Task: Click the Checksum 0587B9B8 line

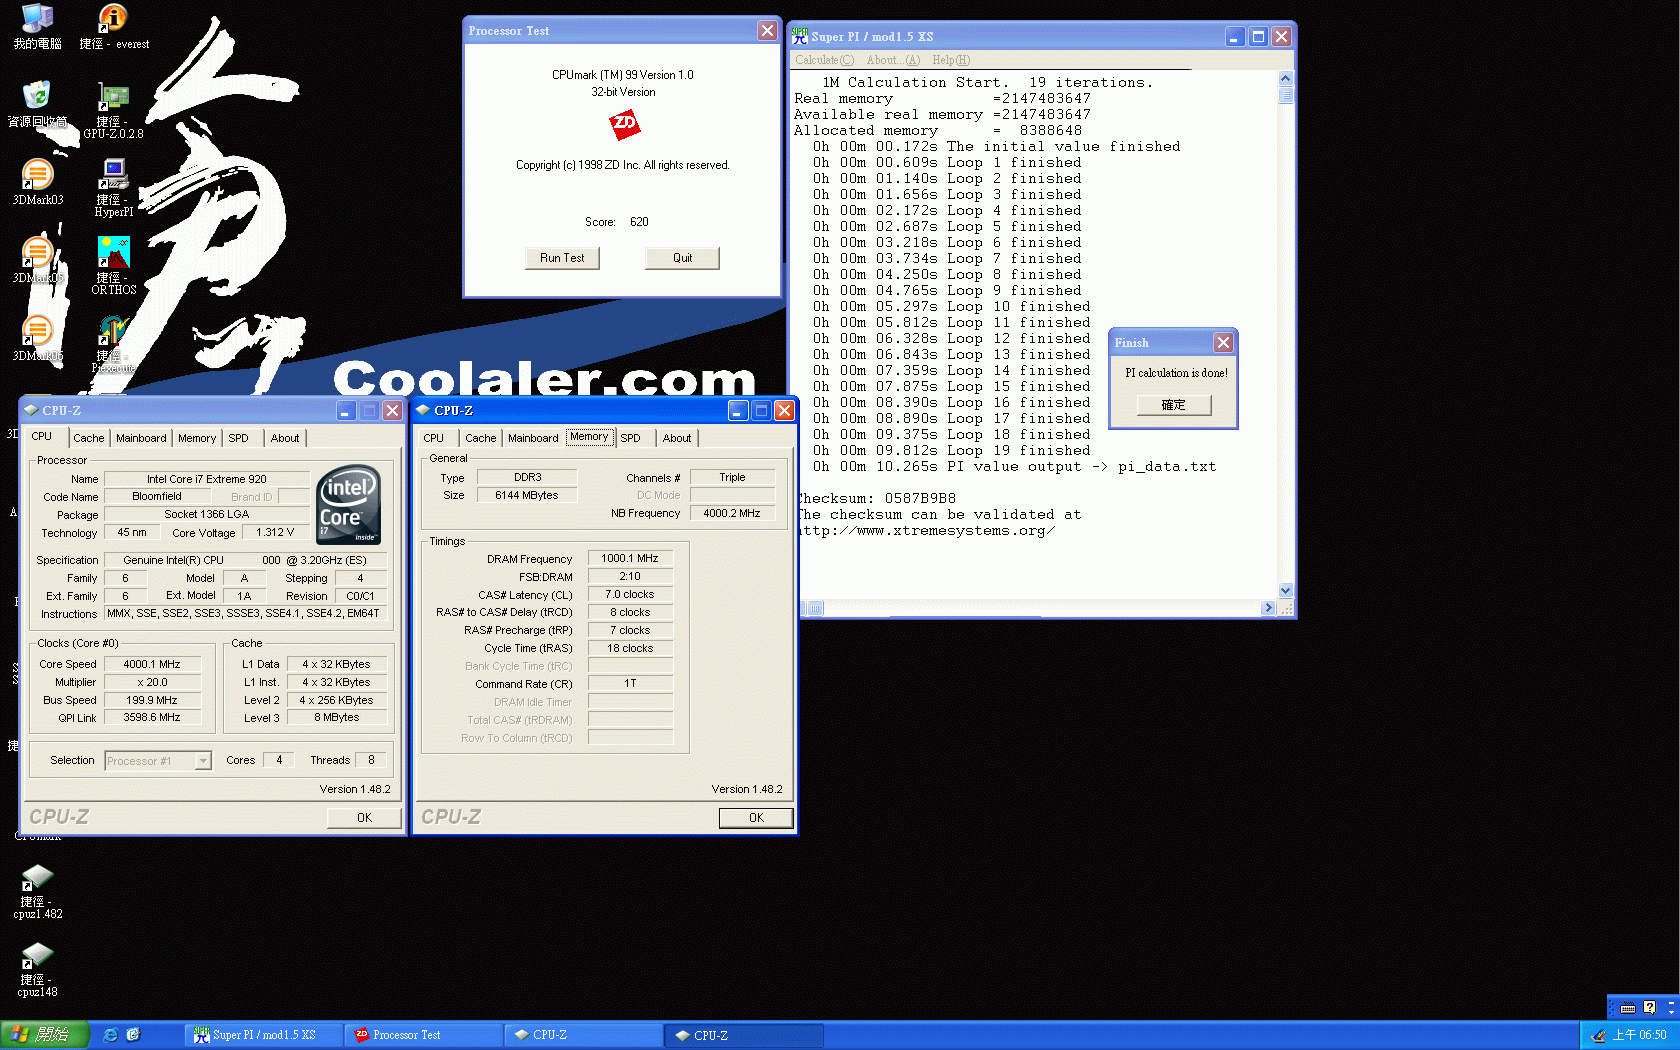Action: tap(876, 498)
